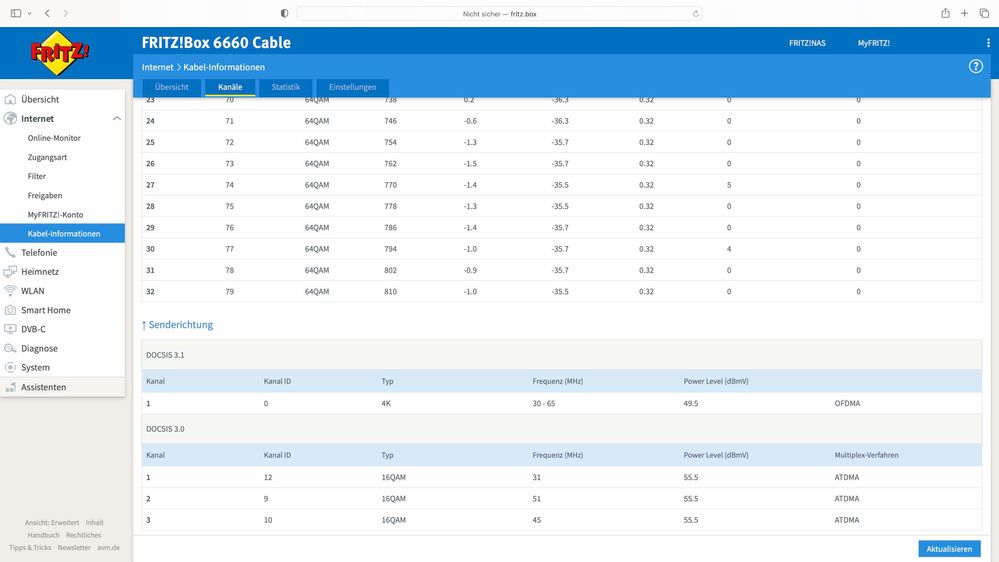This screenshot has height=562, width=999.
Task: Go back with the browser arrow
Action: pos(47,13)
